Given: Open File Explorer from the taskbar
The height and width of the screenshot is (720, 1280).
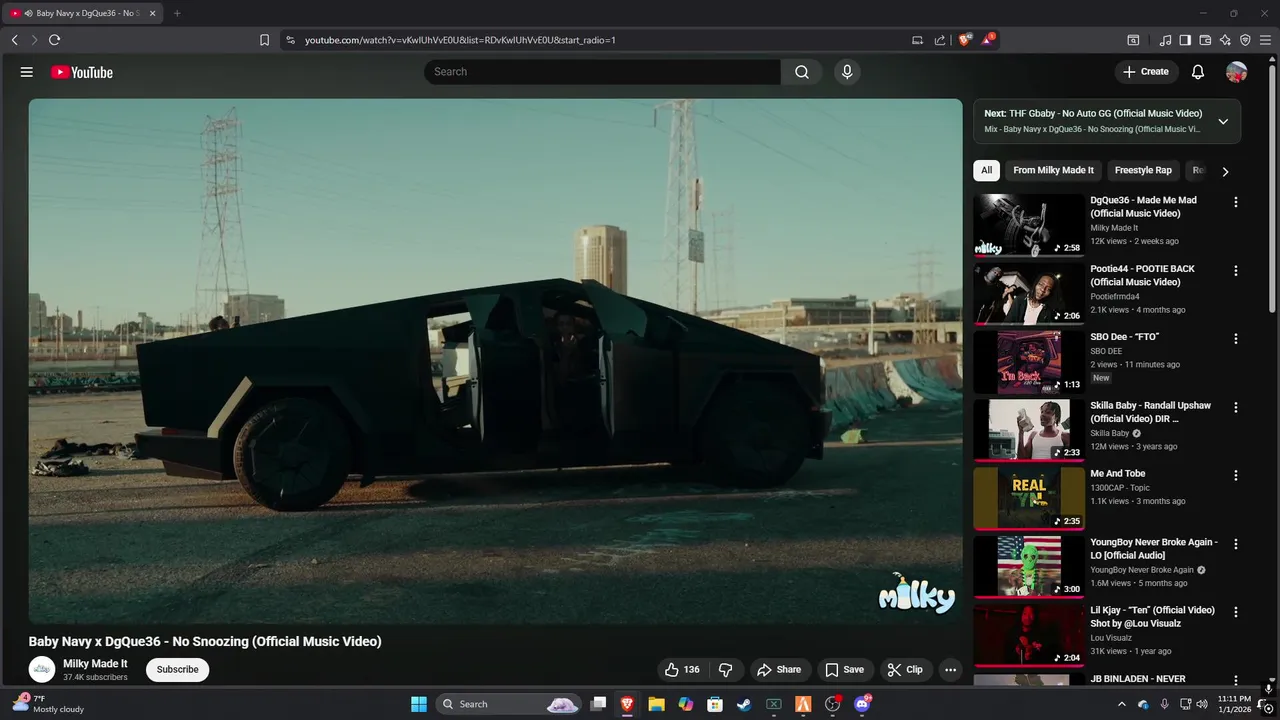Looking at the screenshot, I should (x=656, y=704).
